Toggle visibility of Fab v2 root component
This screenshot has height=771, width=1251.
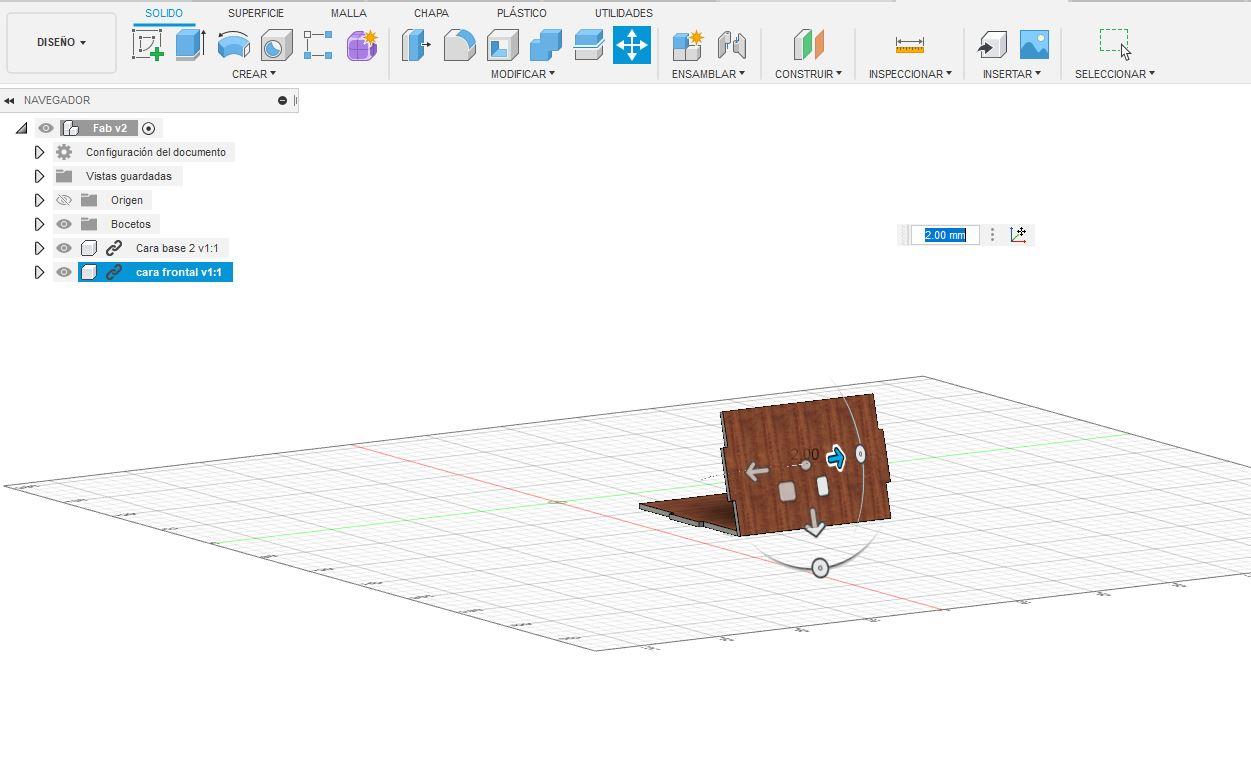click(46, 128)
